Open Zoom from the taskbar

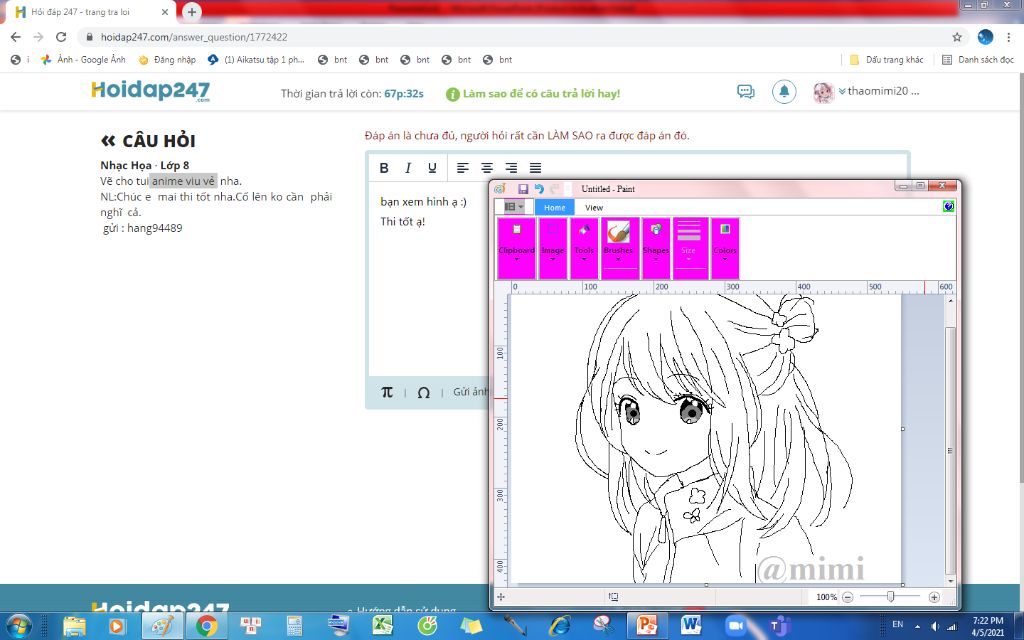pyautogui.click(x=735, y=626)
